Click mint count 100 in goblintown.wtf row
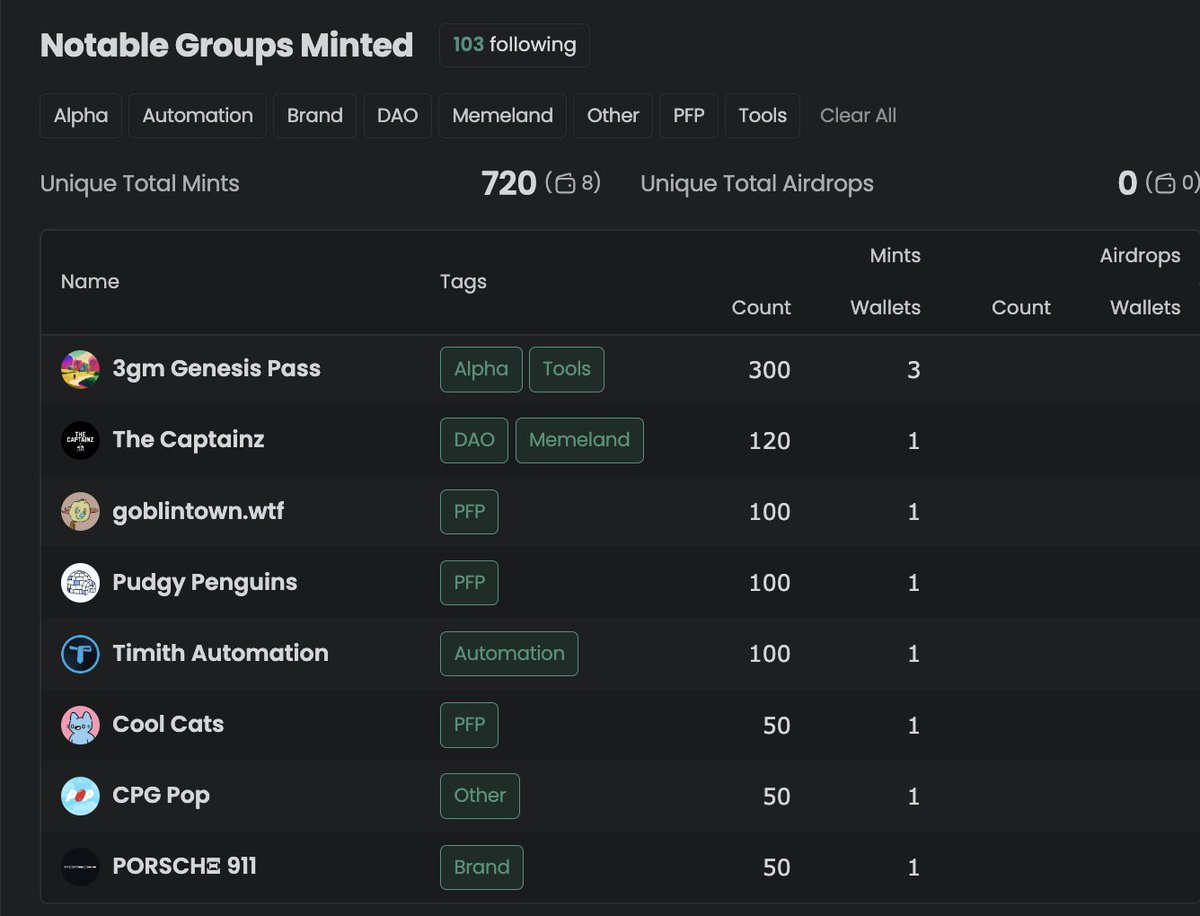This screenshot has width=1200, height=916. coord(770,512)
